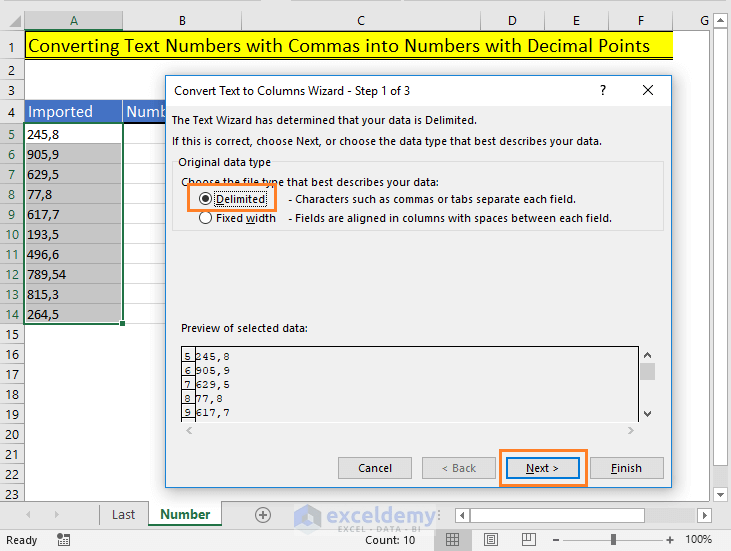Click cell containing 815,3
The width and height of the screenshot is (731, 551).
click(x=74, y=295)
